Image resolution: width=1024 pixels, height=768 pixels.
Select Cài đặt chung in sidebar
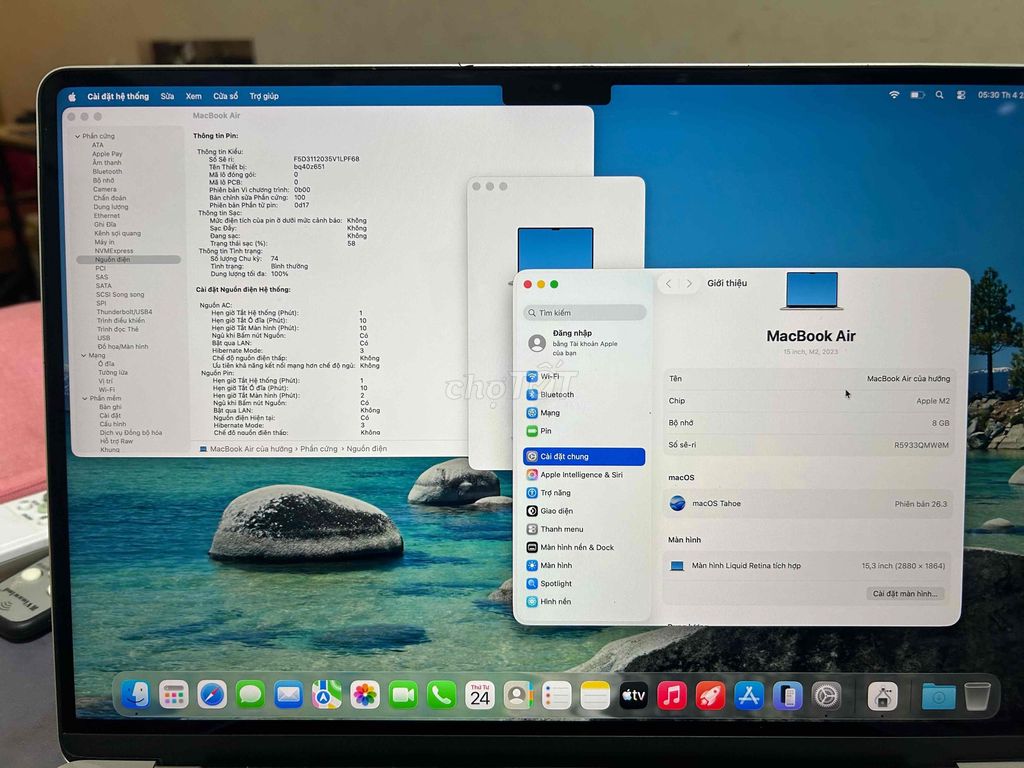(584, 456)
